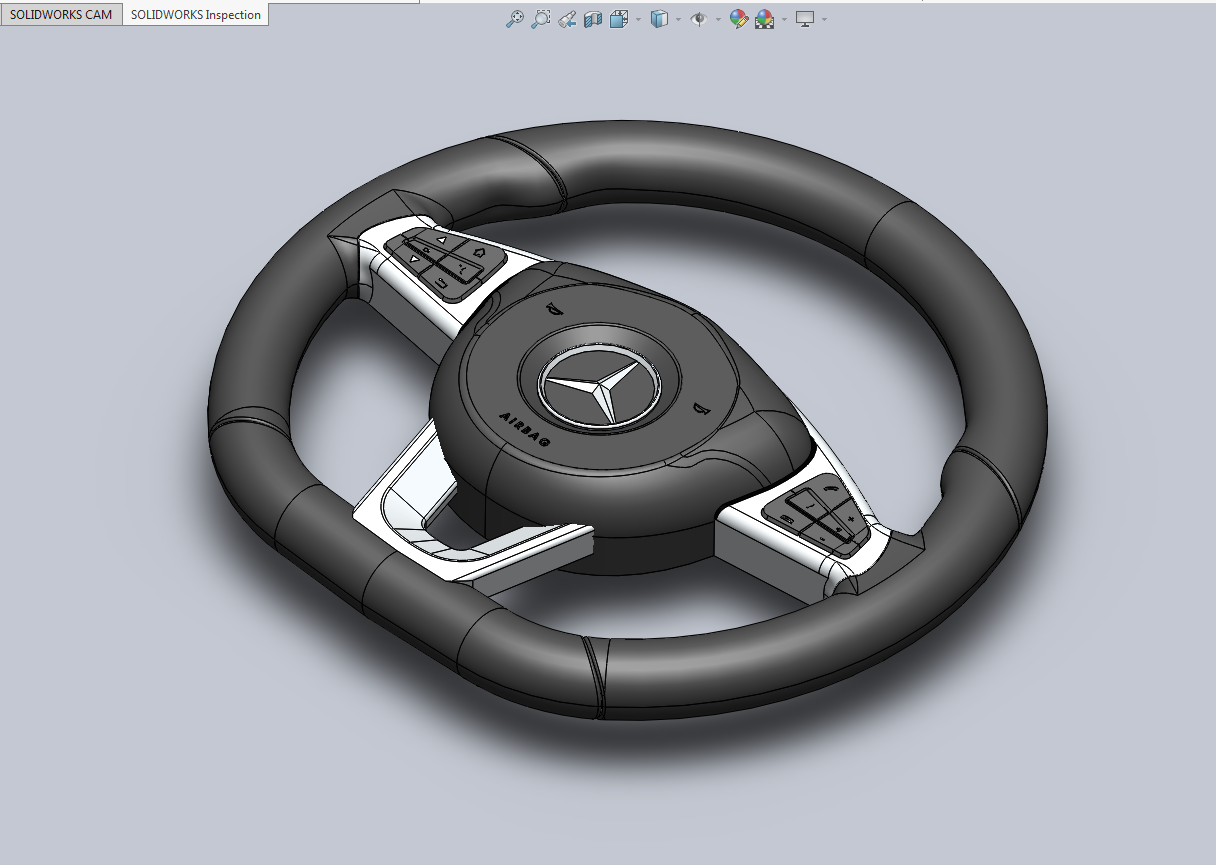Screen dimensions: 1216x865
Task: Switch to the SOLIDWORKS CAM tab
Action: [x=61, y=15]
